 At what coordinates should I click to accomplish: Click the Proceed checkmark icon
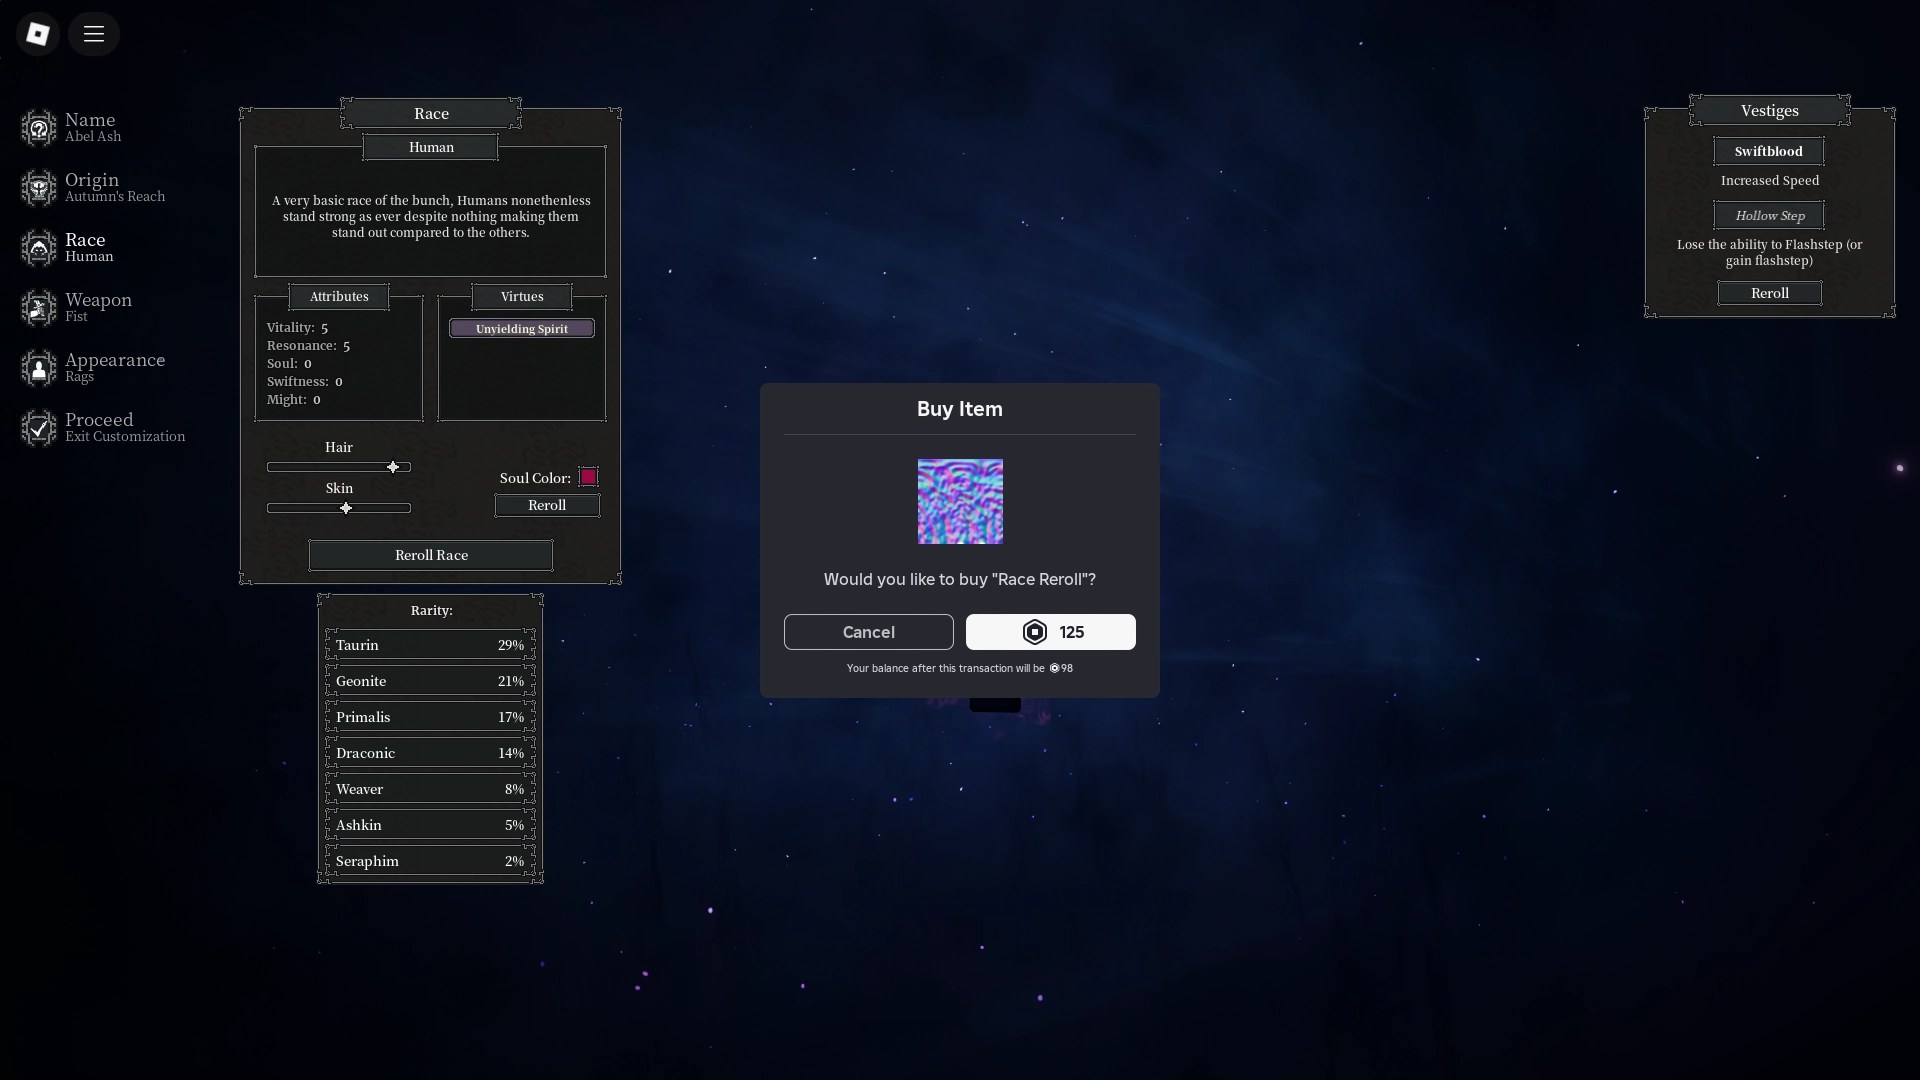(39, 428)
